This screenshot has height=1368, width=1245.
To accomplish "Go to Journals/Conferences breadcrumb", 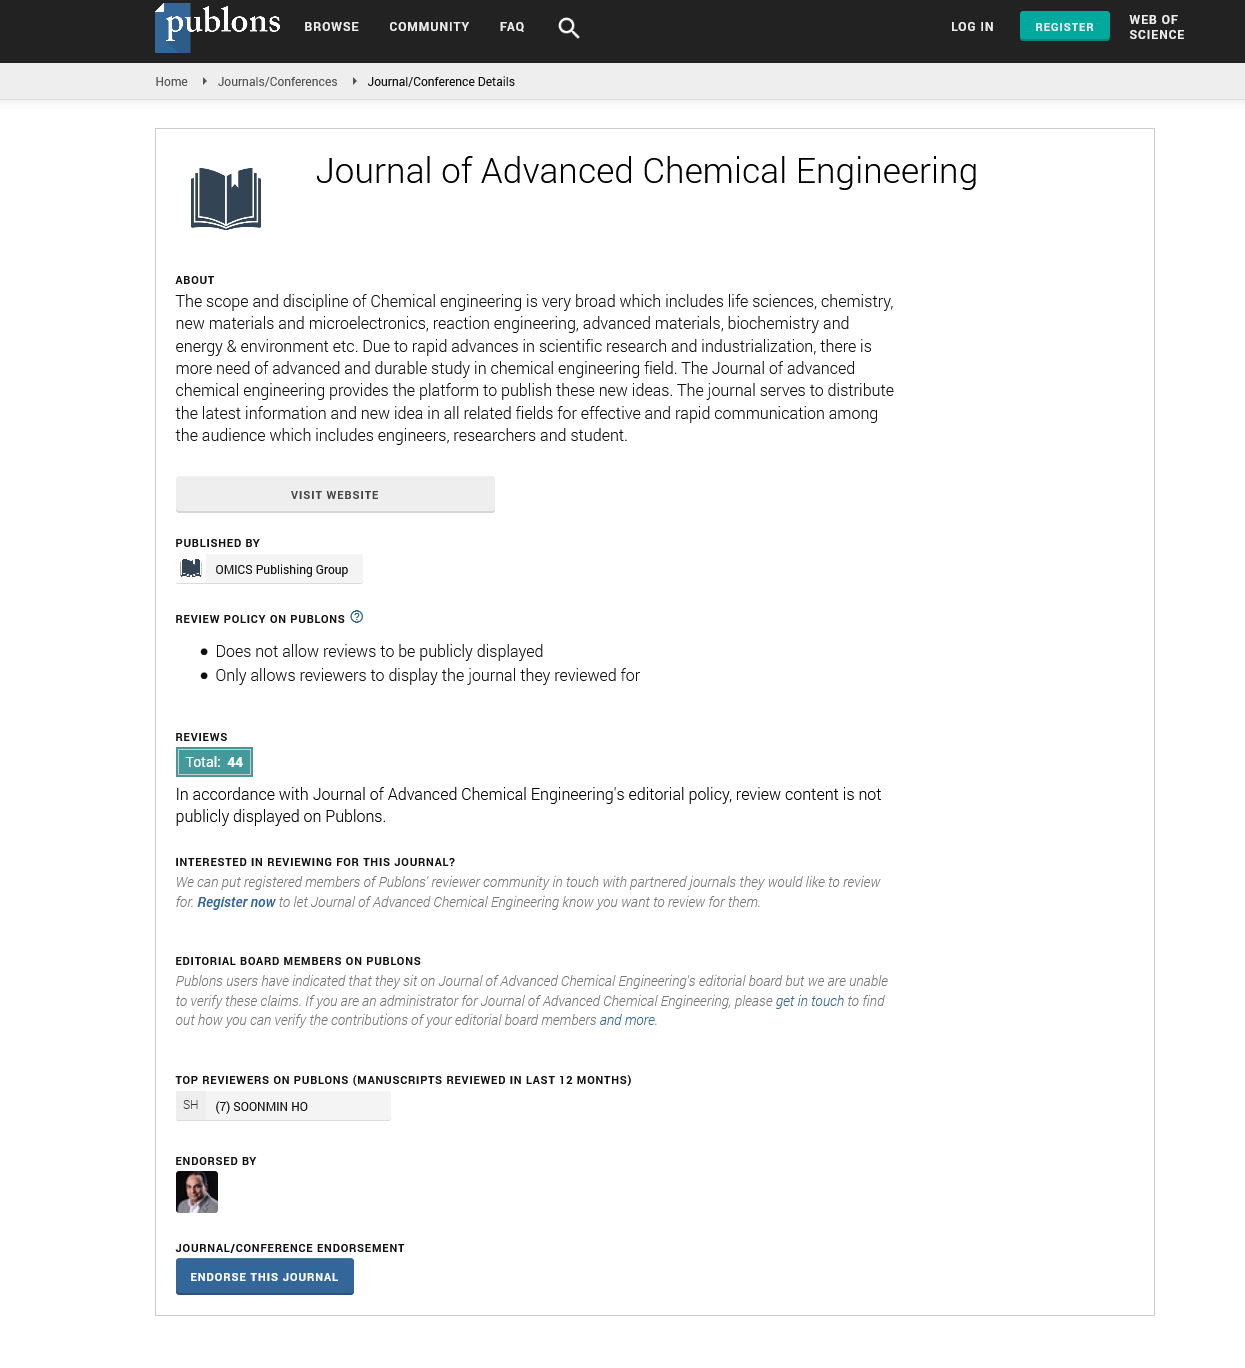I will click(277, 82).
